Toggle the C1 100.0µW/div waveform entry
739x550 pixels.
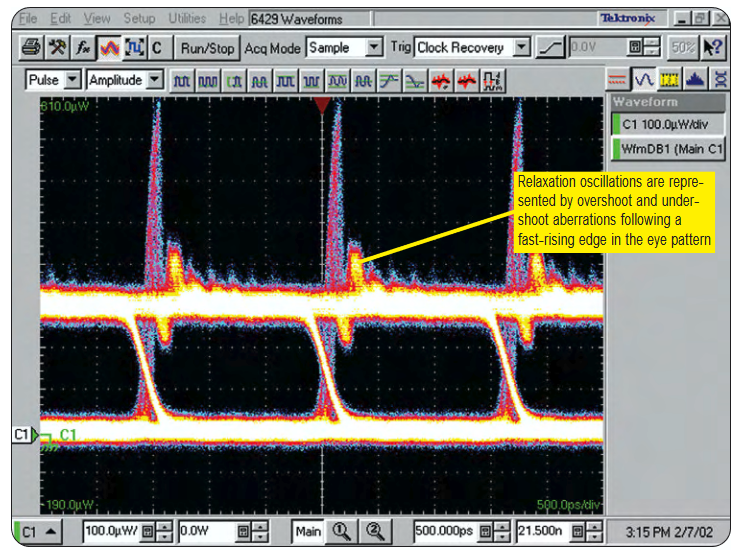tap(667, 125)
